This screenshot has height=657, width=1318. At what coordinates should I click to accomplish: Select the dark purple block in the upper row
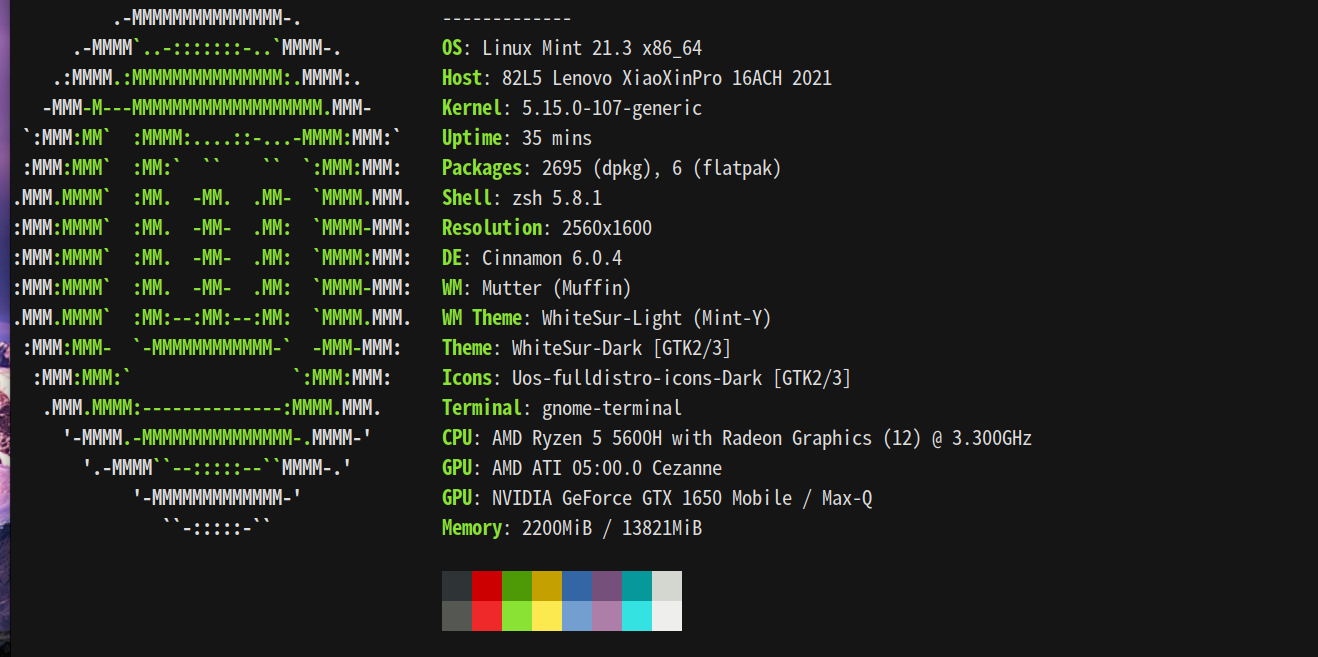point(607,586)
